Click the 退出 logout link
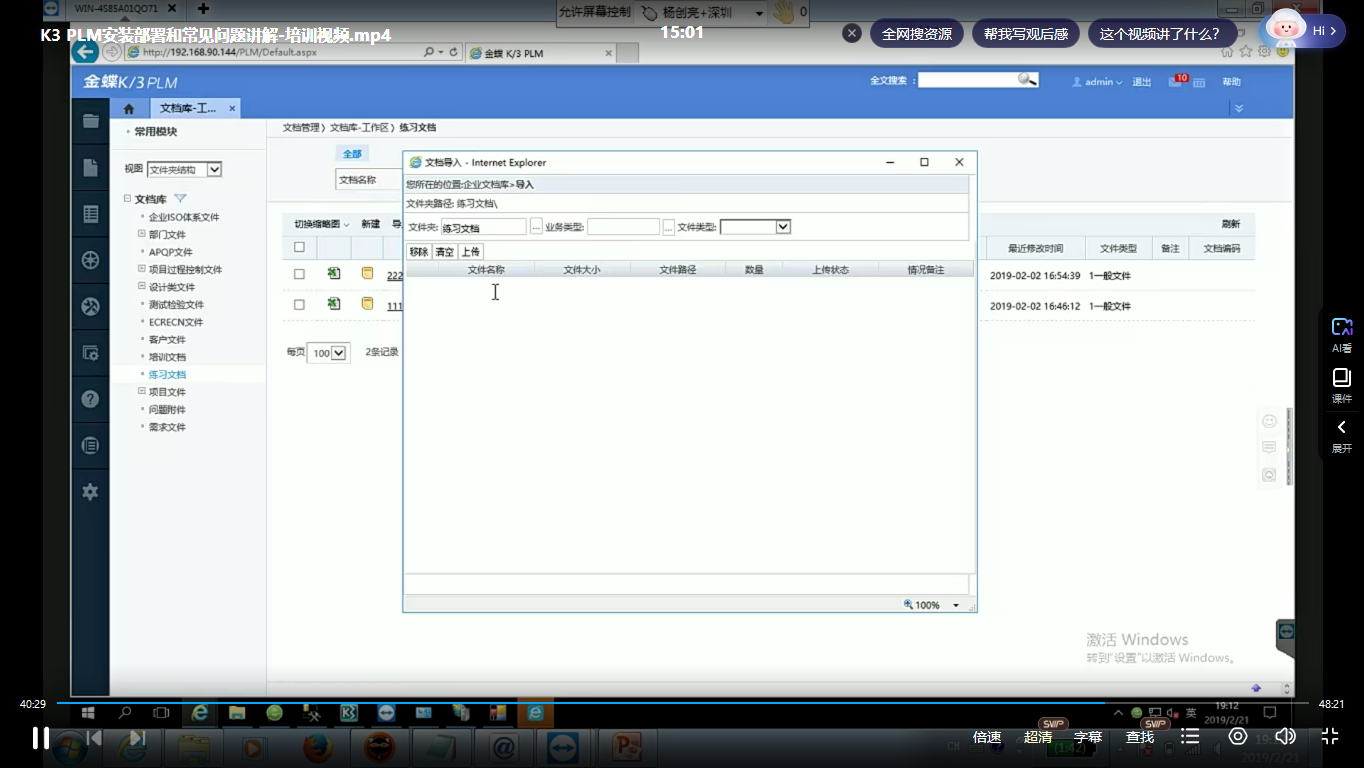 1142,82
